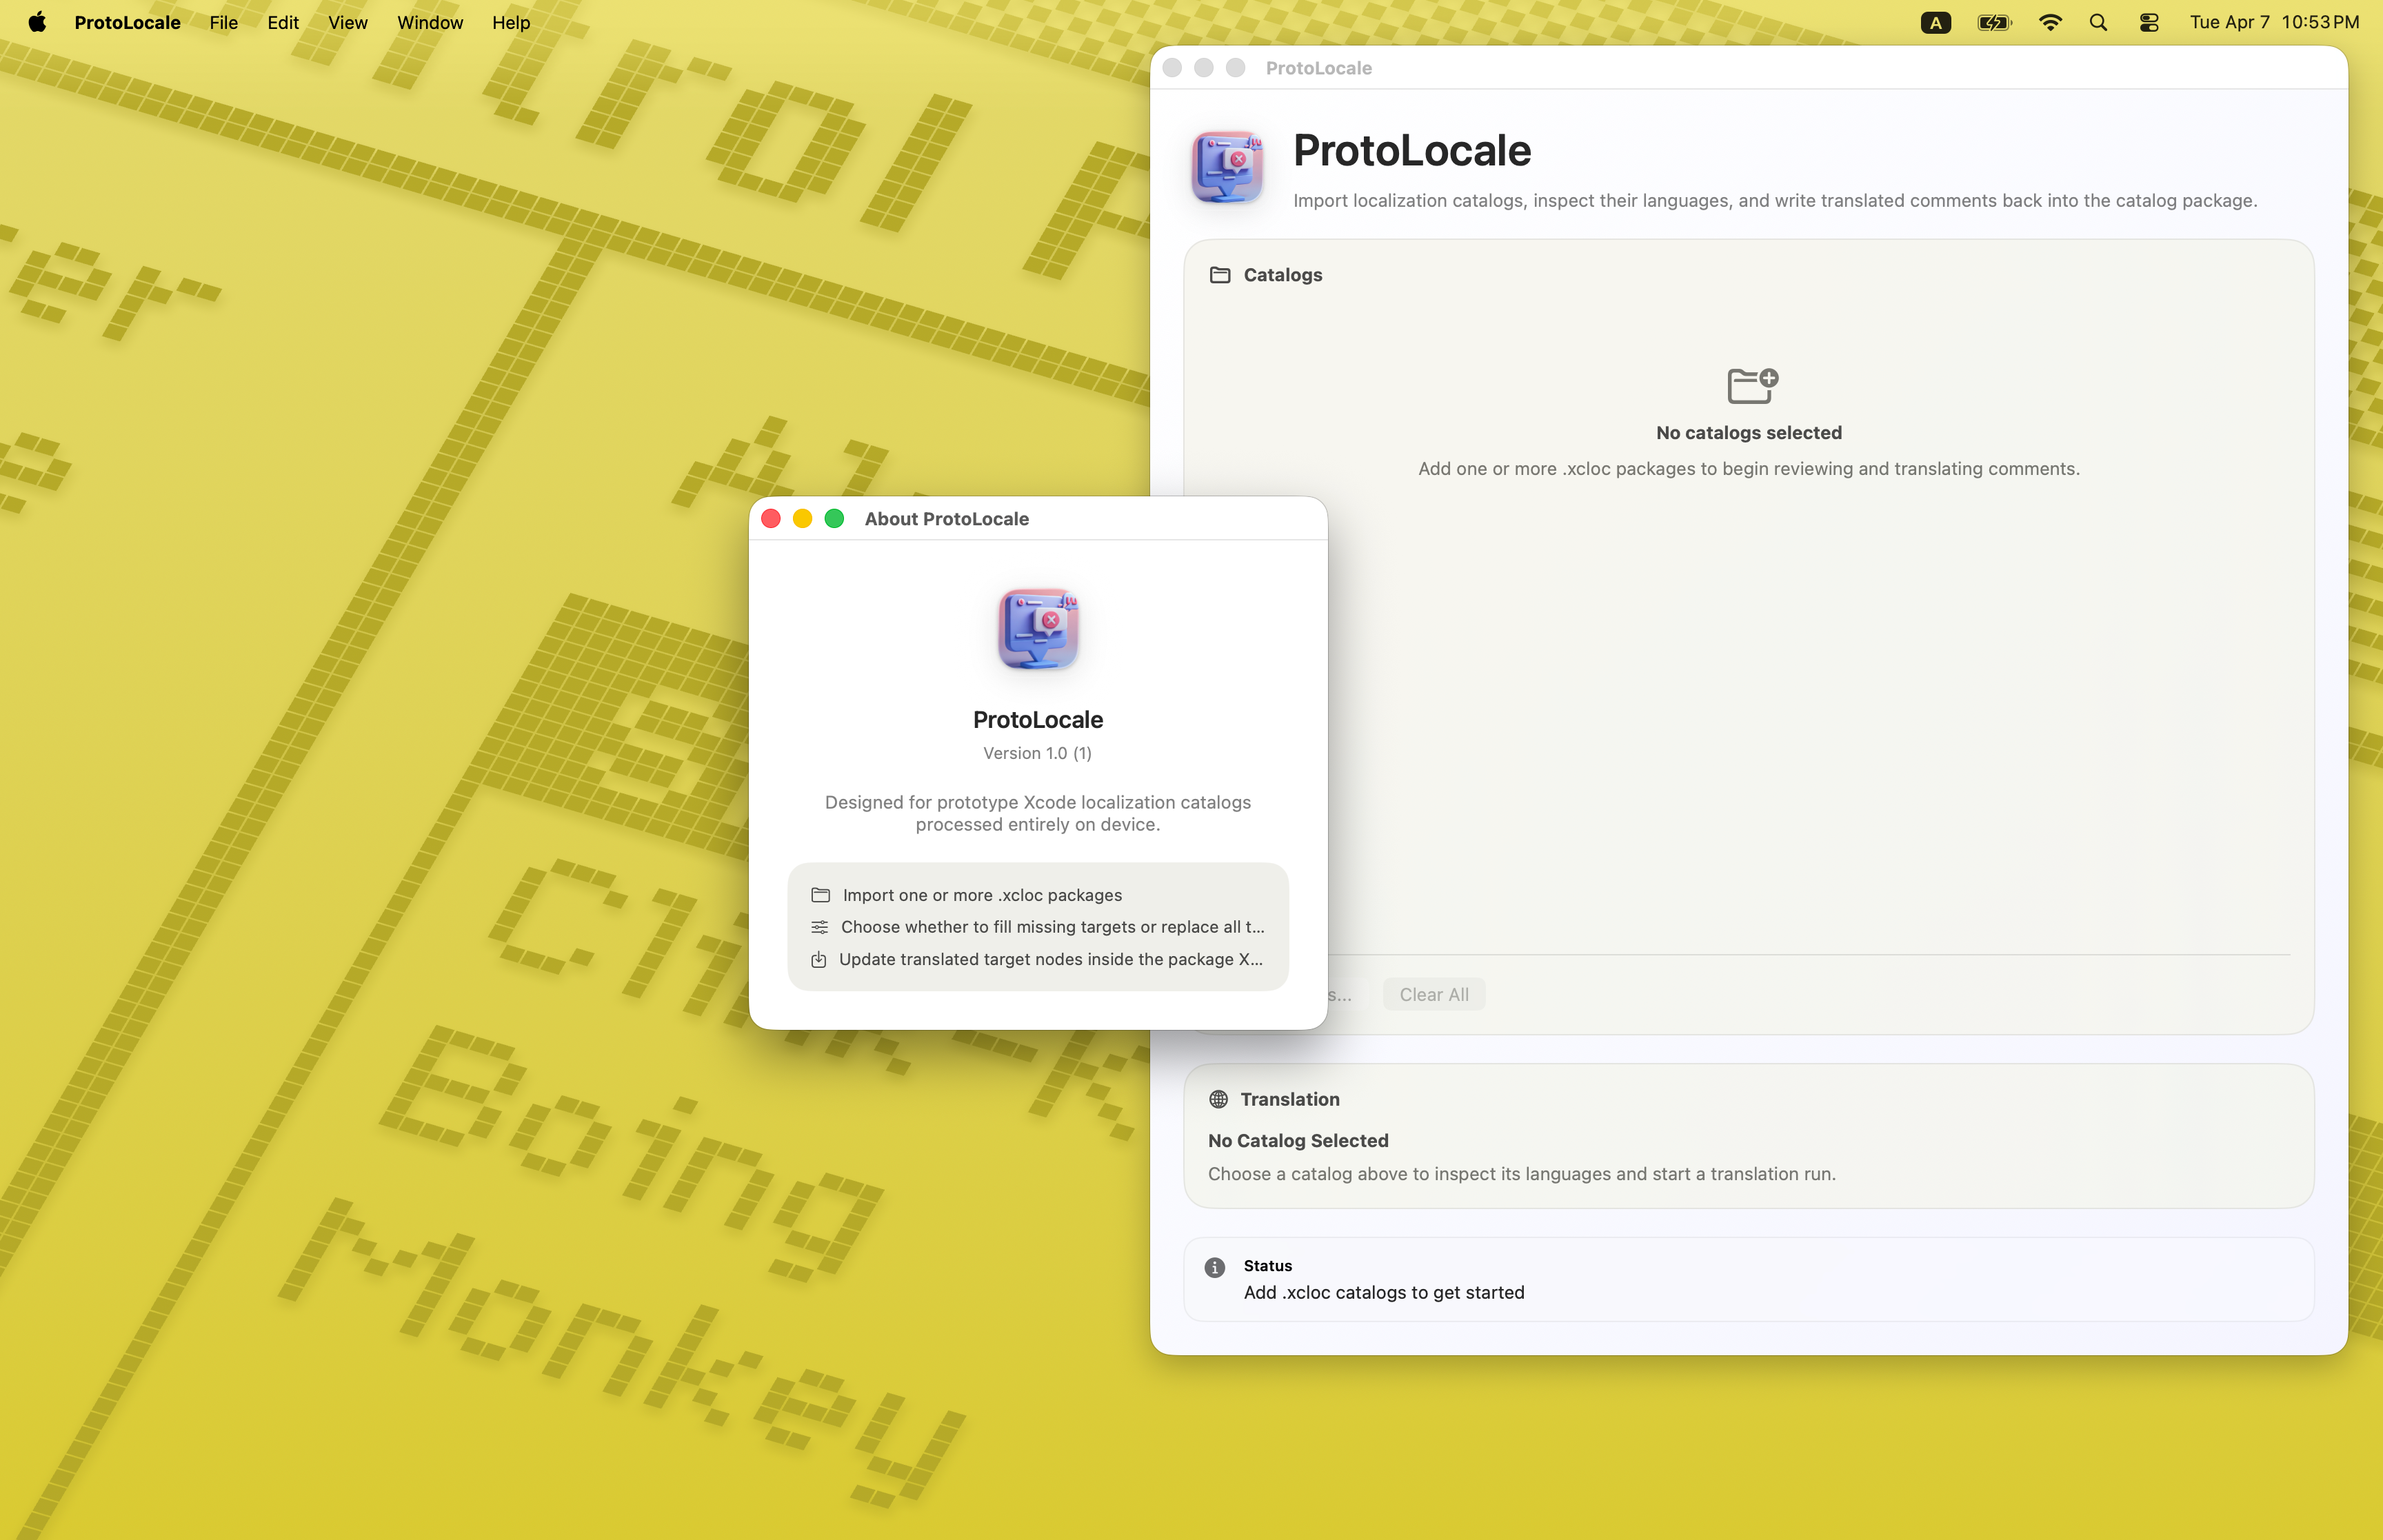The width and height of the screenshot is (2383, 1540).
Task: Click the Translation globe icon
Action: tap(1217, 1099)
